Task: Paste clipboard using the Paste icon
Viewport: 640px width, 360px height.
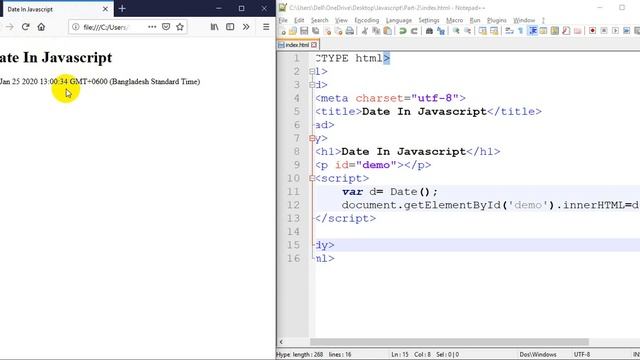Action: point(388,31)
